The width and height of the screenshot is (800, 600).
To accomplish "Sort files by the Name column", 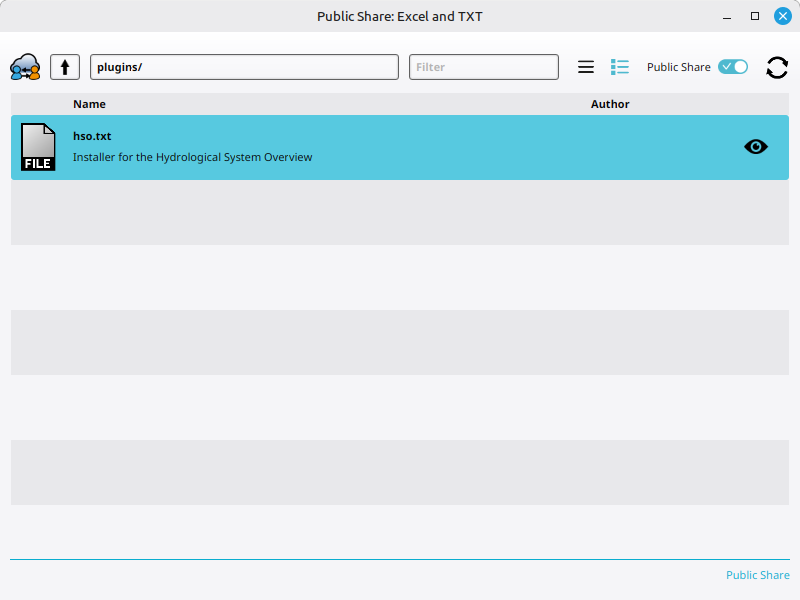I will click(x=89, y=103).
